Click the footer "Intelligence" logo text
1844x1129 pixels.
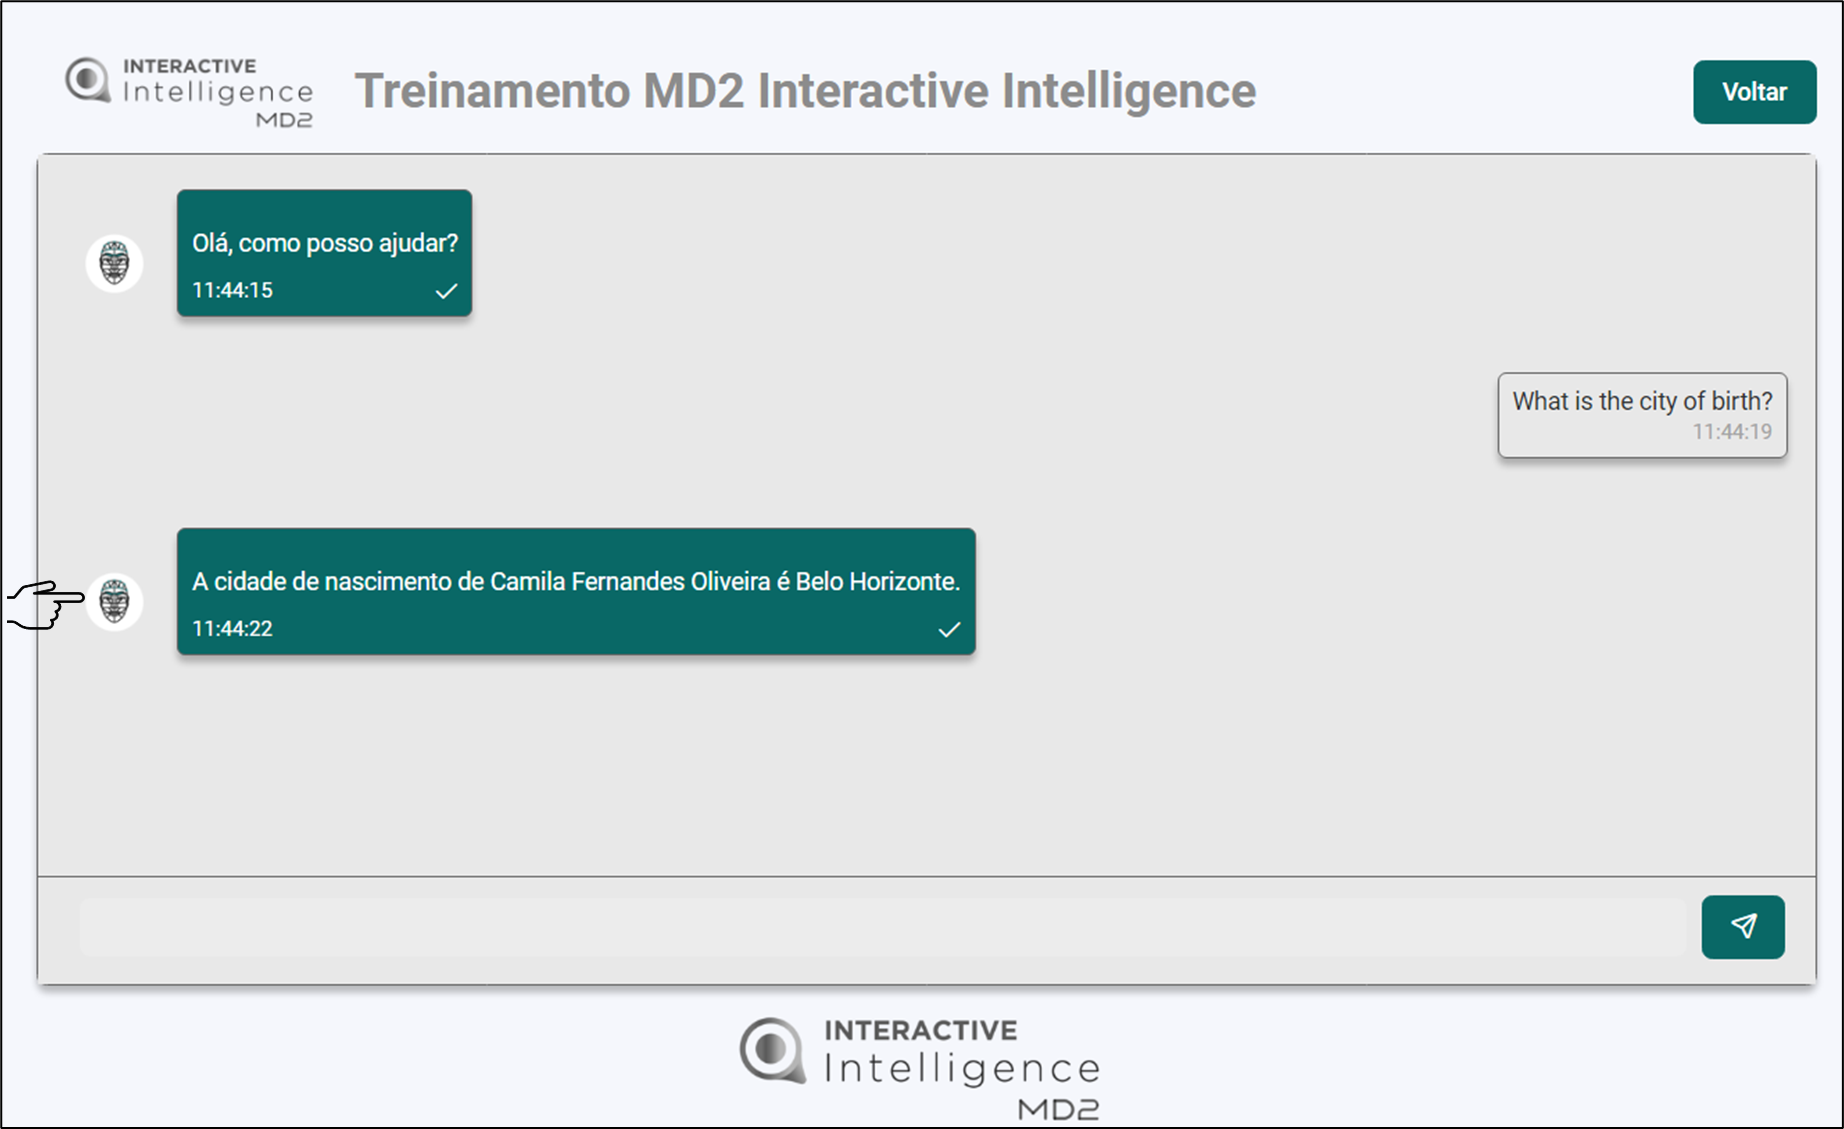point(962,1069)
